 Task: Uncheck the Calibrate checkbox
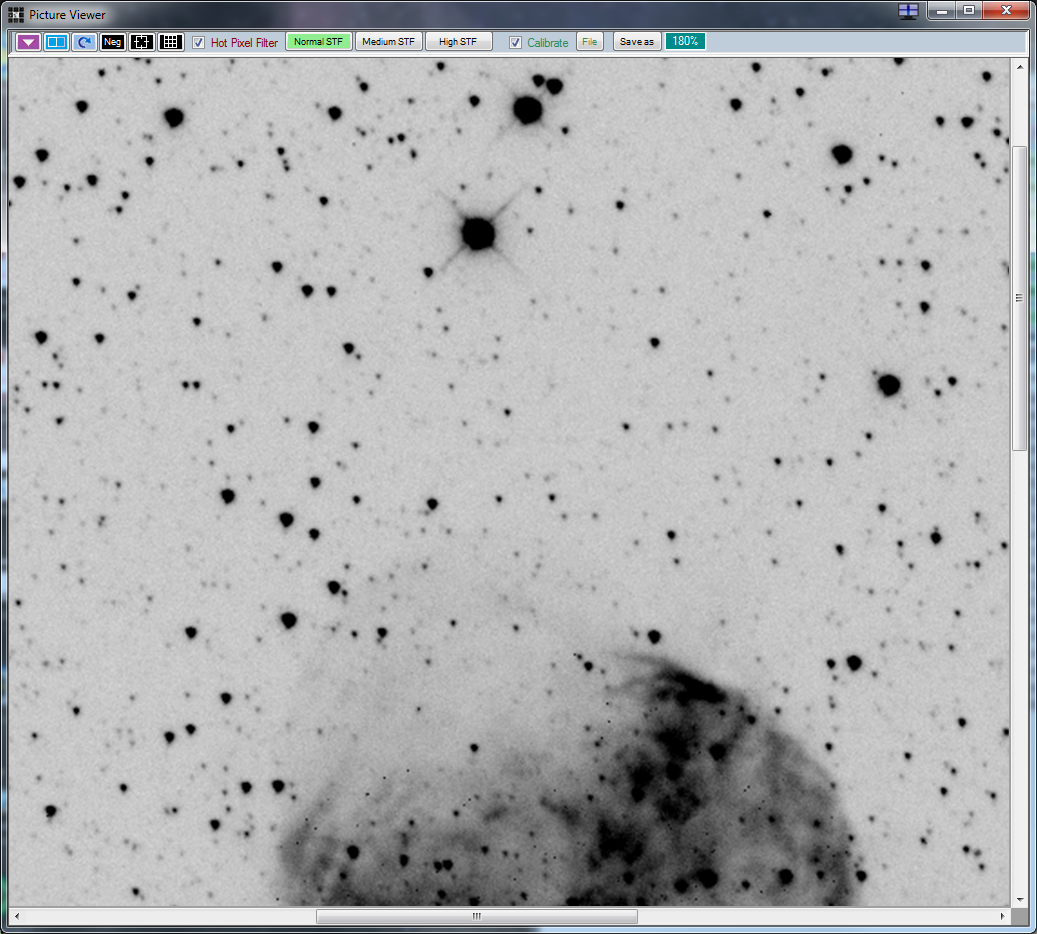[515, 42]
